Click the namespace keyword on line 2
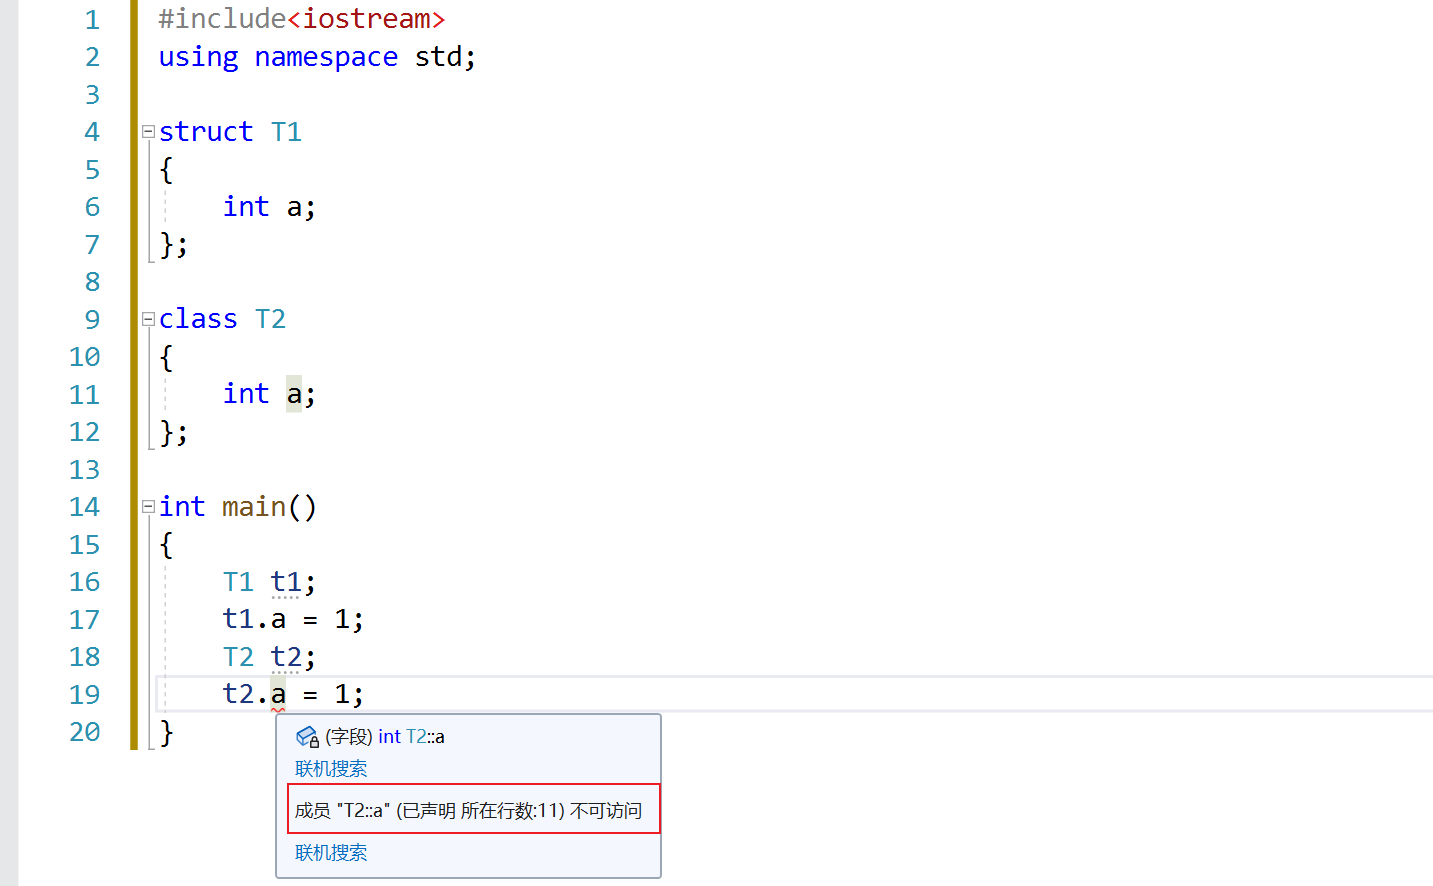Viewport: 1433px width, 886px height. pyautogui.click(x=326, y=57)
